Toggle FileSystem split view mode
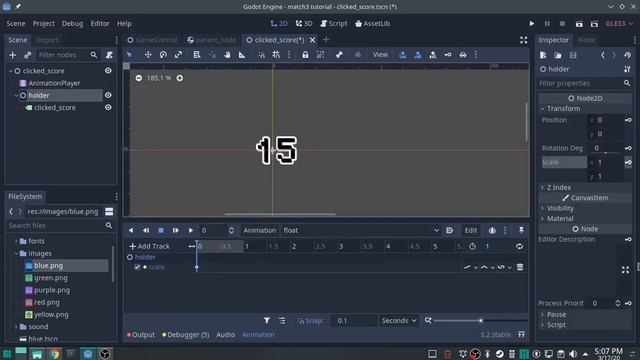Screen dimensions: 640x360 109,211
